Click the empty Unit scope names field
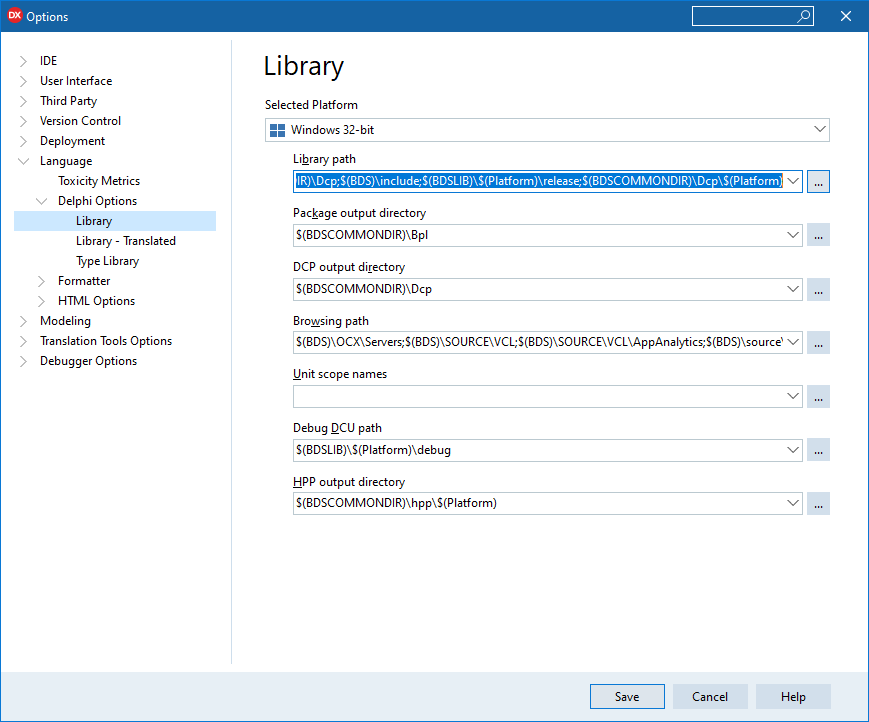869x722 pixels. (x=539, y=396)
